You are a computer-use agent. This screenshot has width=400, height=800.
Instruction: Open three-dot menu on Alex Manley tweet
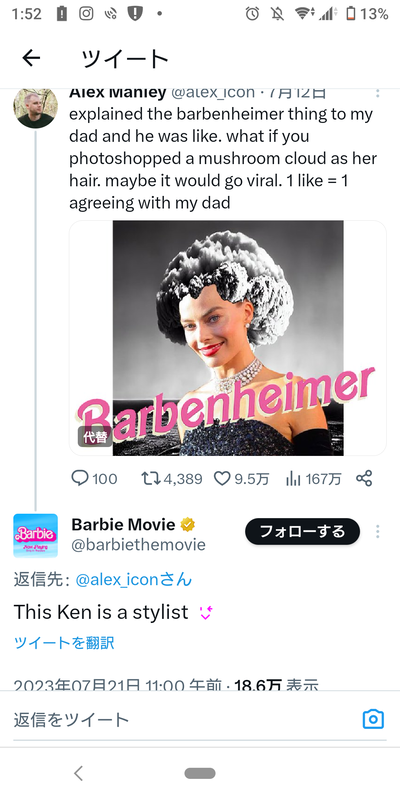(x=378, y=93)
